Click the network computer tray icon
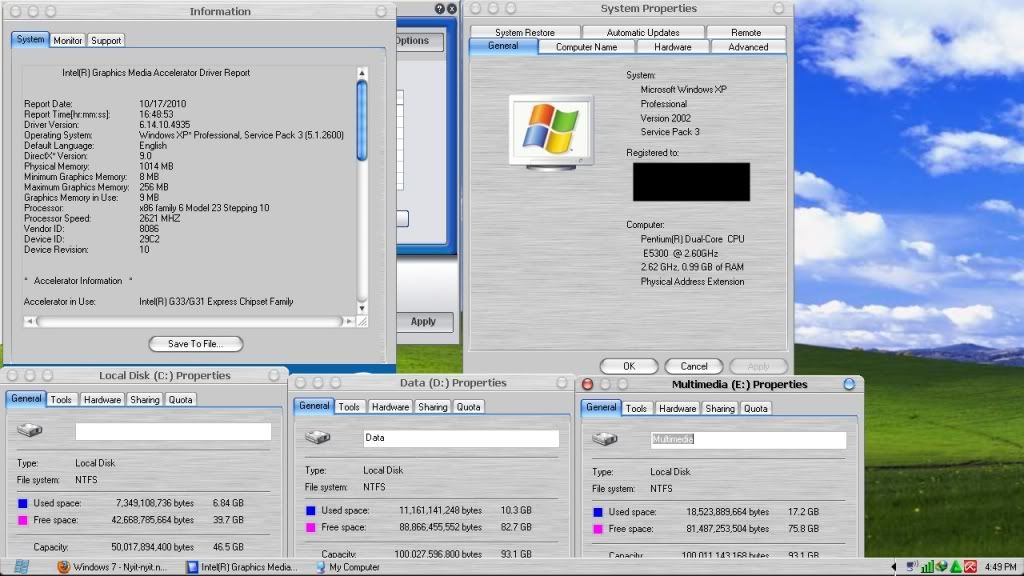Image resolution: width=1024 pixels, height=576 pixels. point(911,567)
